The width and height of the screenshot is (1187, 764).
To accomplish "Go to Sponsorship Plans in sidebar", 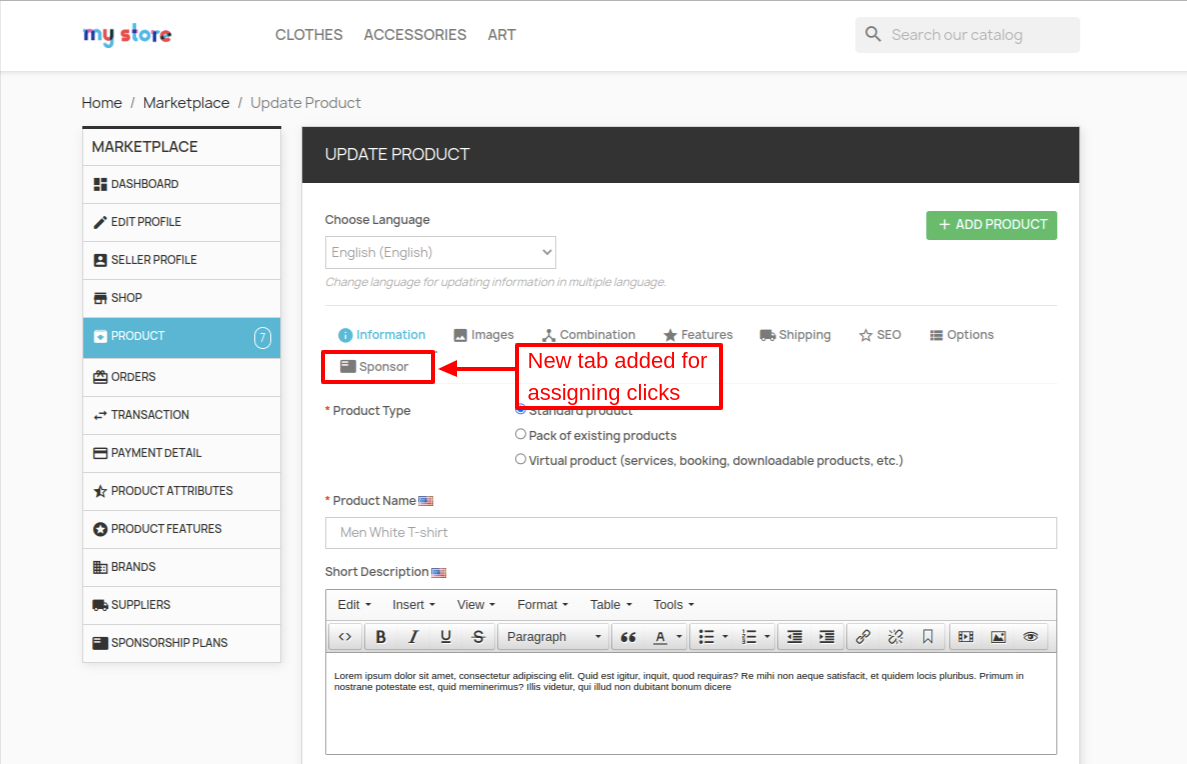I will [x=169, y=643].
